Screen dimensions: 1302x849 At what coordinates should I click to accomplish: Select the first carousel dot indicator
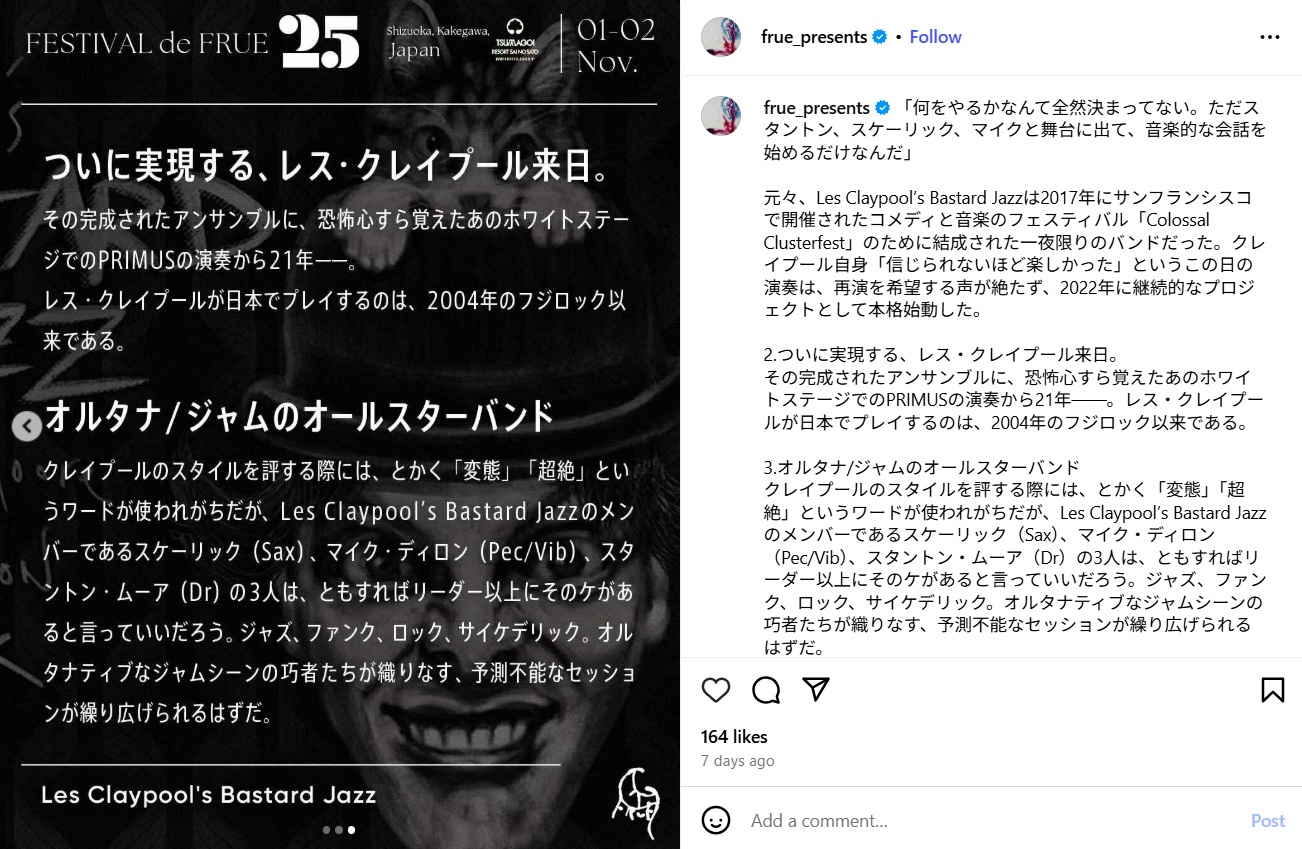click(x=327, y=830)
